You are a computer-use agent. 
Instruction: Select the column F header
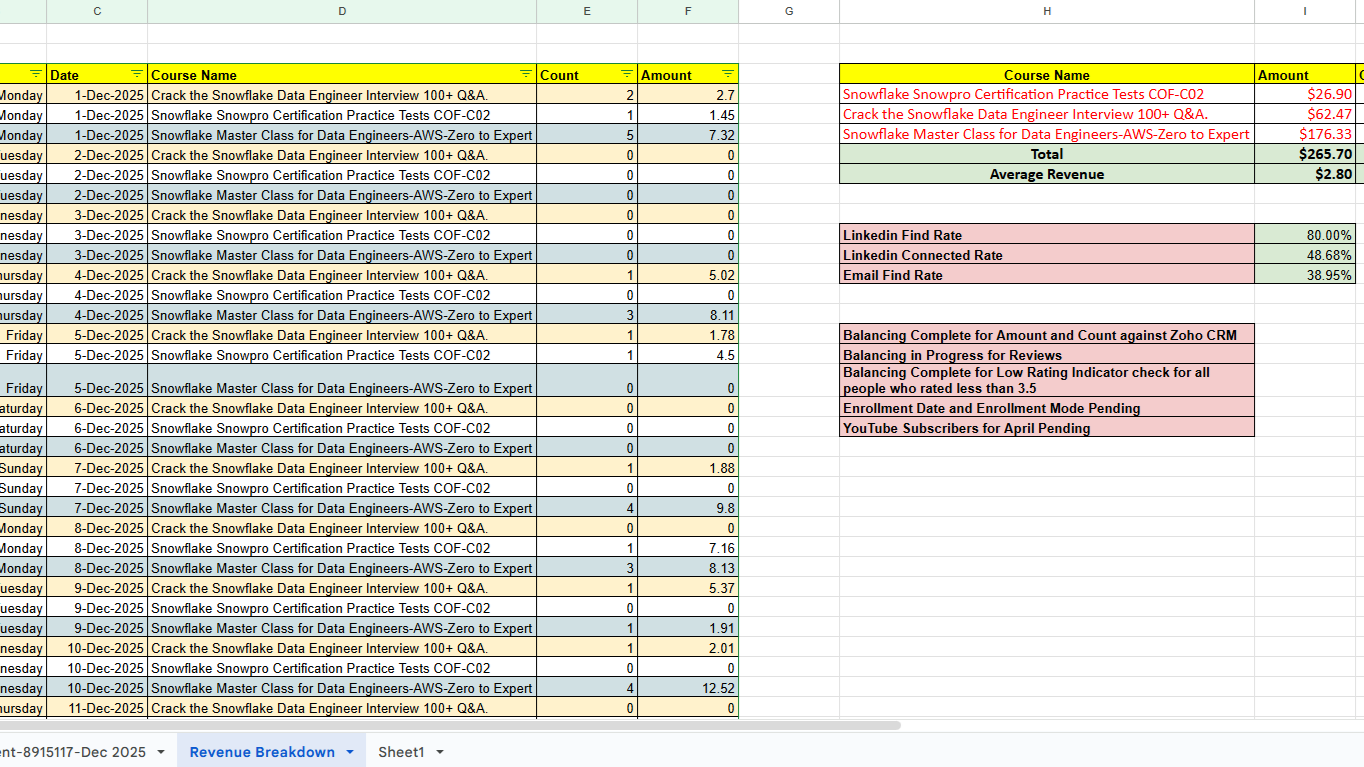[687, 11]
